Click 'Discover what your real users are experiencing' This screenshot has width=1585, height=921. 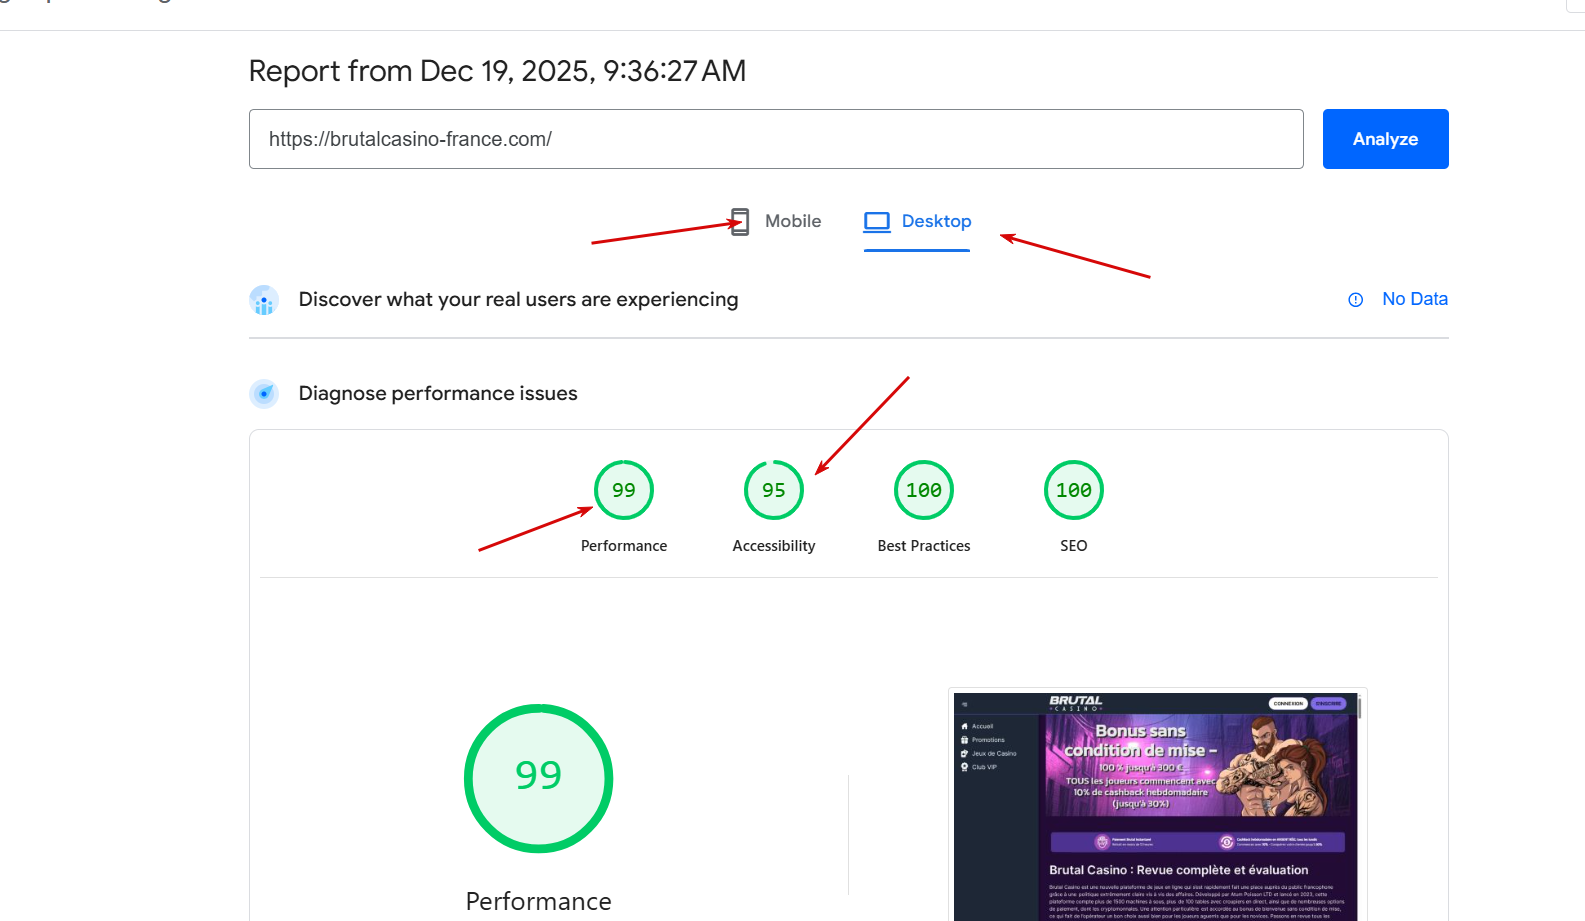click(518, 299)
